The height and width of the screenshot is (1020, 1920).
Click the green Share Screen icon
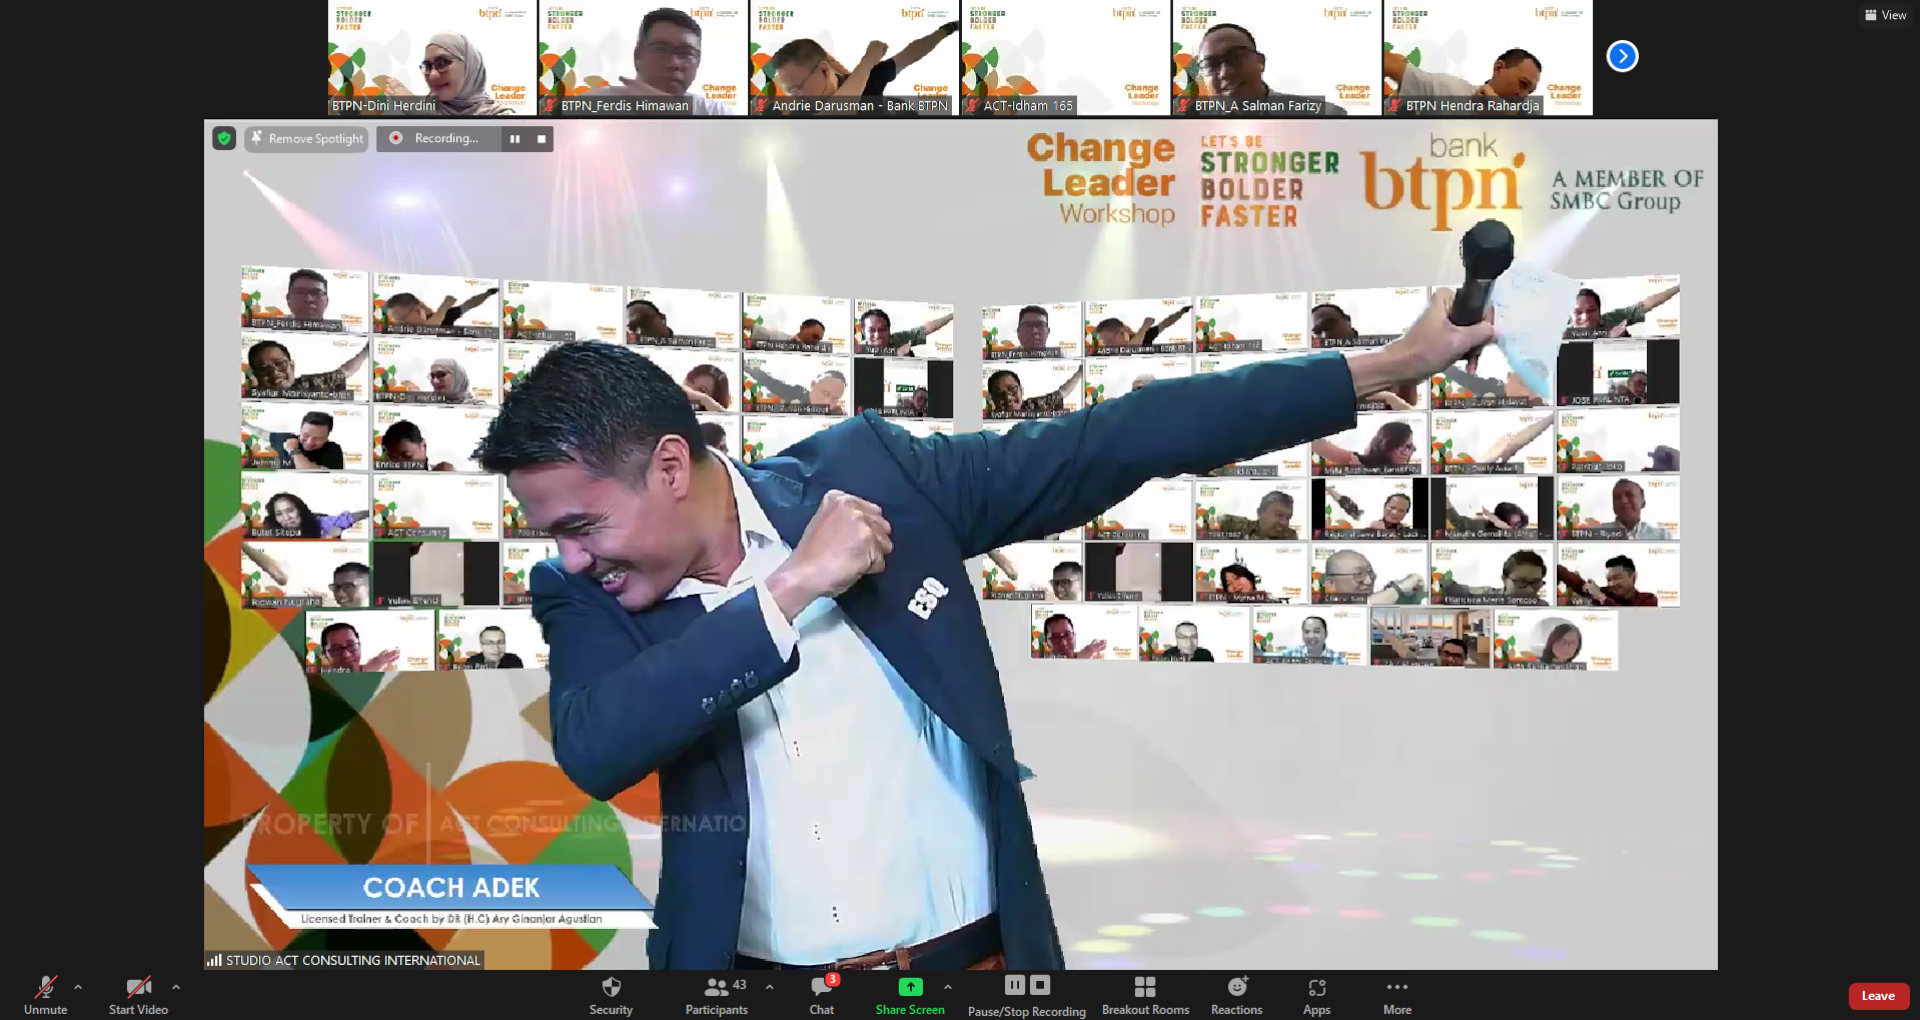pos(910,987)
